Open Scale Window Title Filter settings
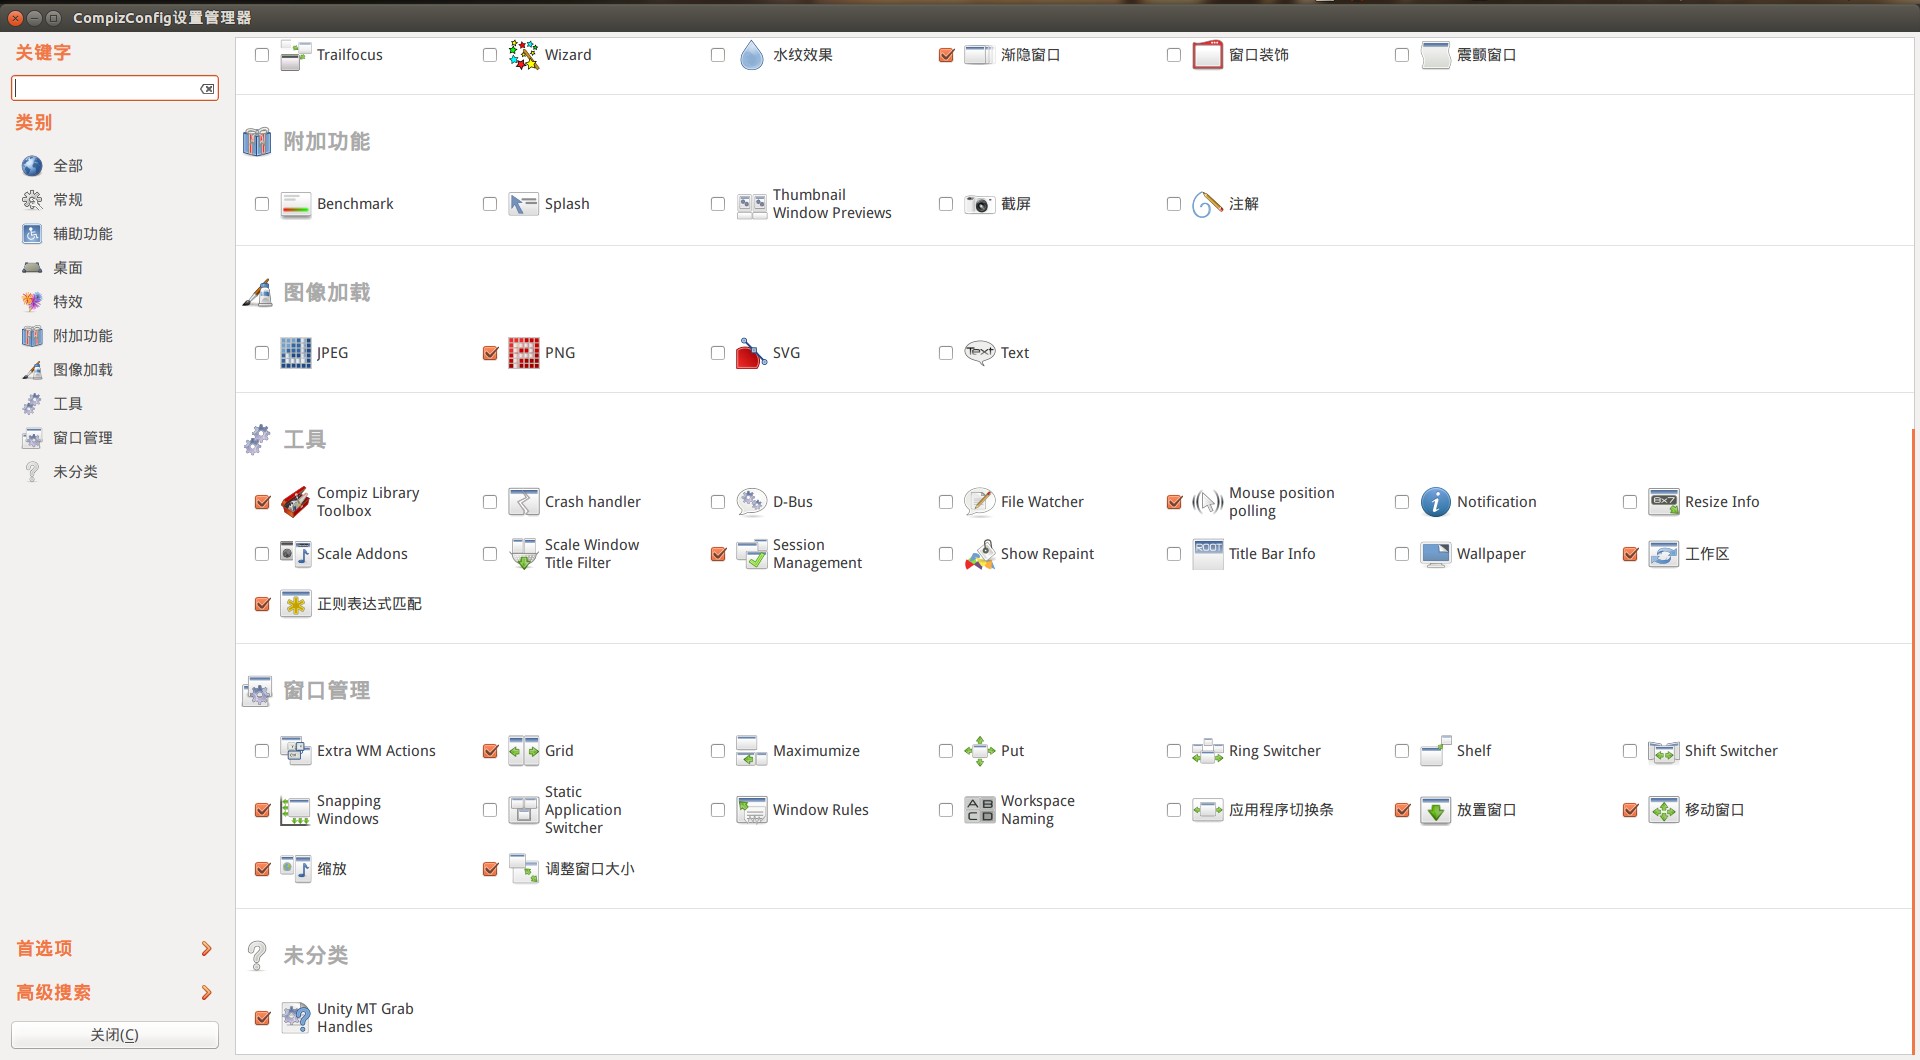Screen dimensions: 1920x1060 tap(575, 554)
